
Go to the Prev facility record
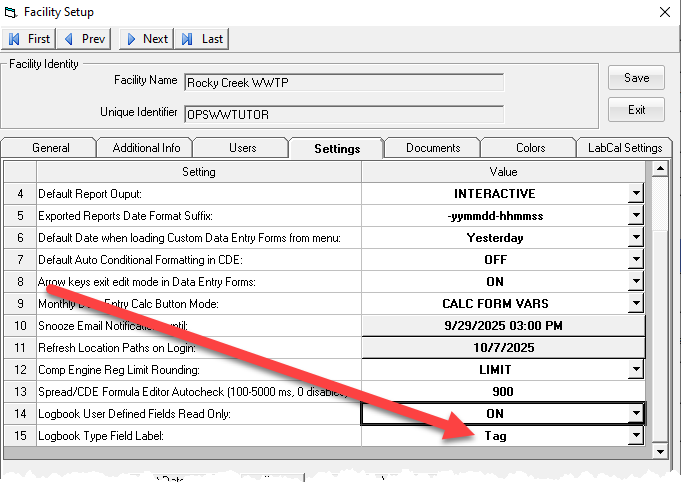(86, 39)
